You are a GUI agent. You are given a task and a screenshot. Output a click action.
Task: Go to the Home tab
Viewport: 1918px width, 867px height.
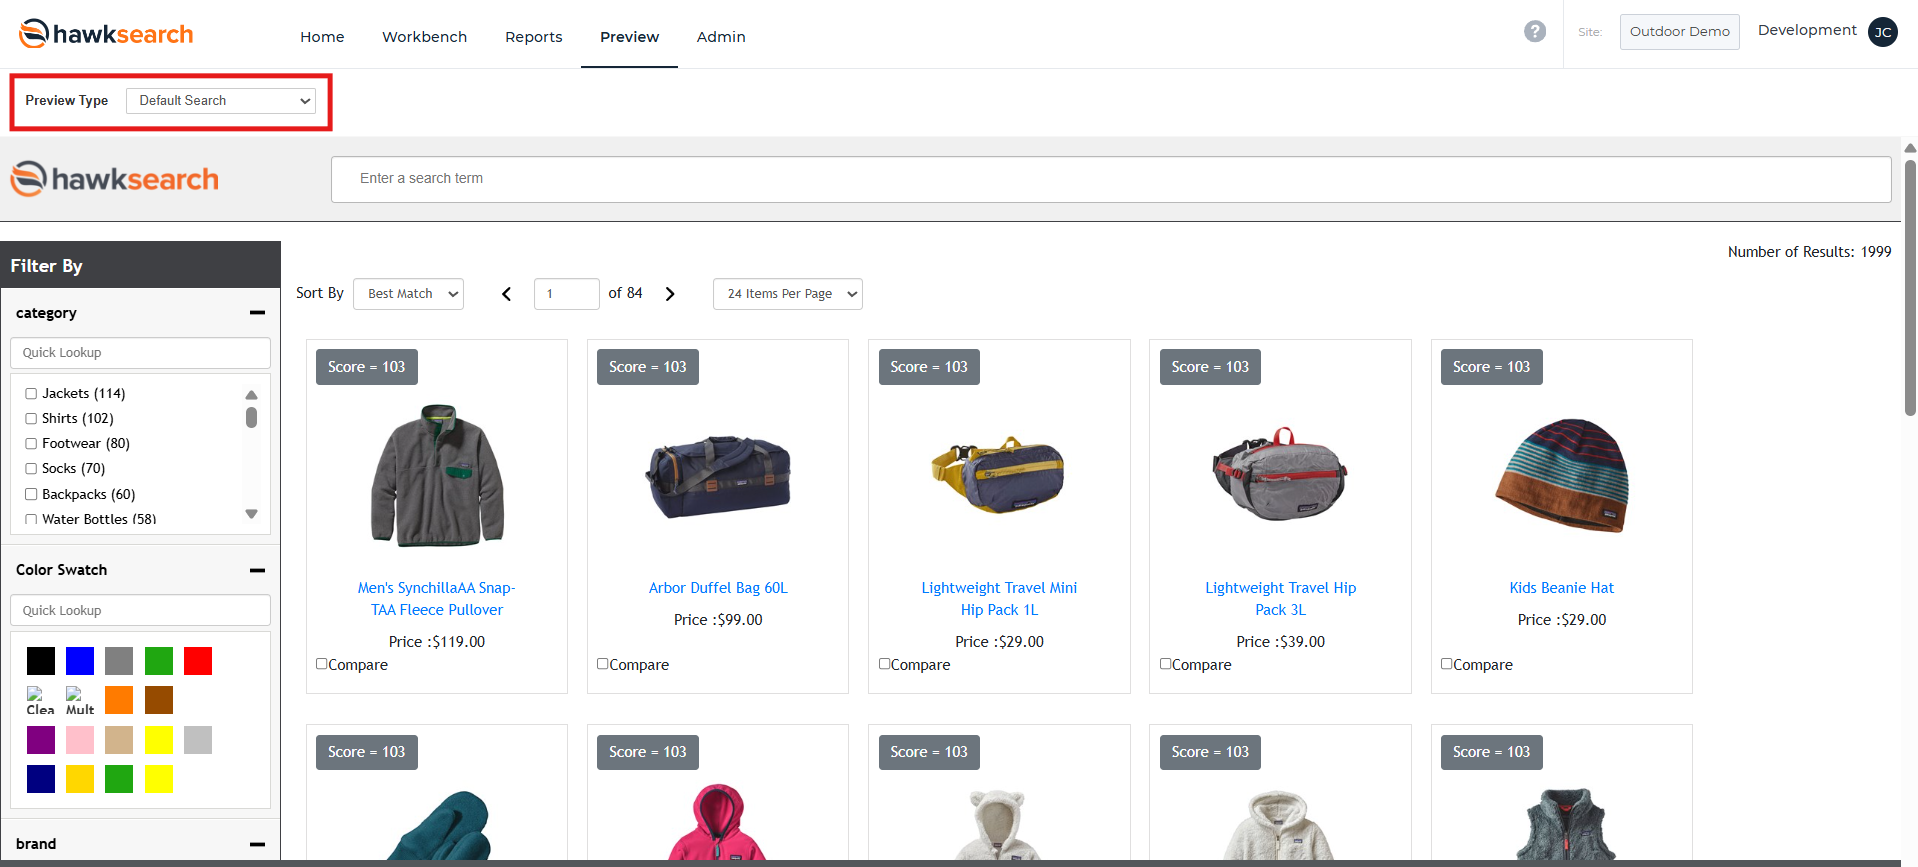[x=322, y=37]
